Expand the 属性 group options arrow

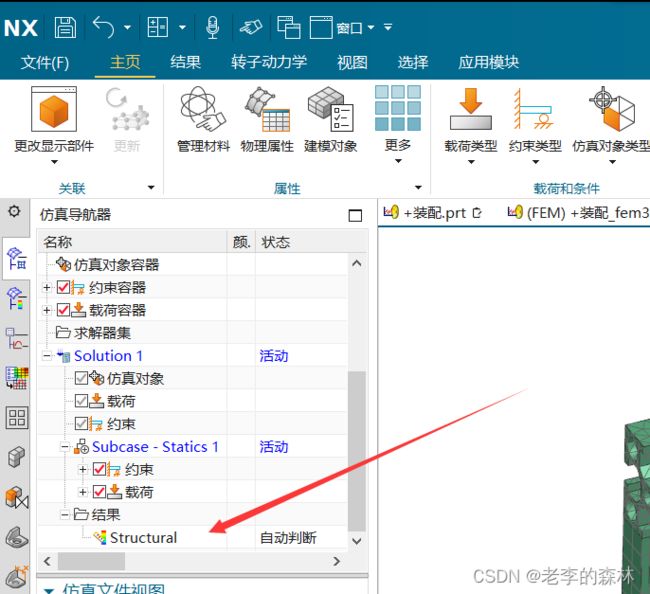[418, 188]
